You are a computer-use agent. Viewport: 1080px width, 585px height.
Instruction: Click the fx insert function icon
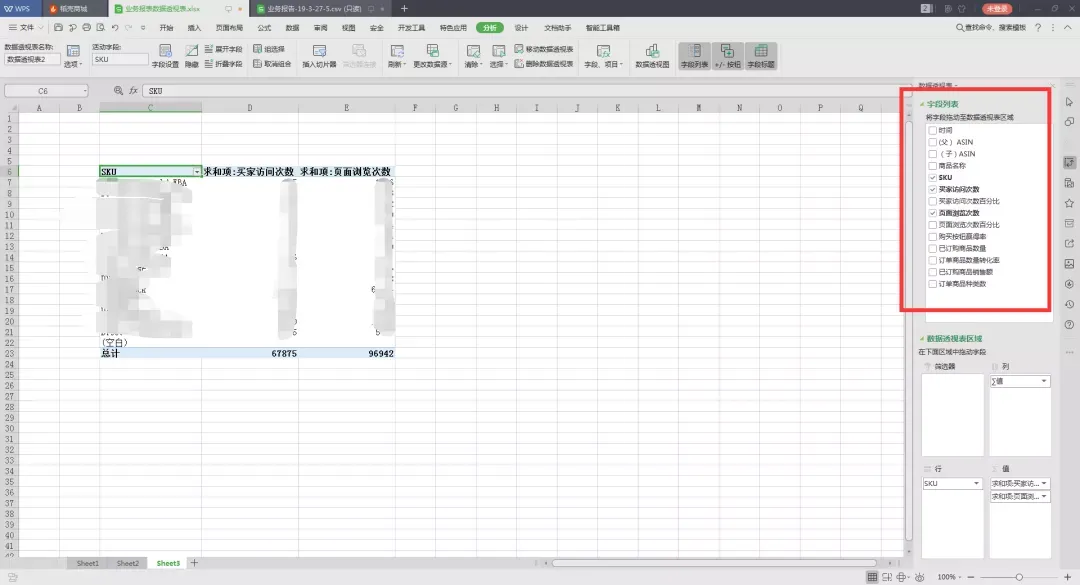pyautogui.click(x=134, y=91)
